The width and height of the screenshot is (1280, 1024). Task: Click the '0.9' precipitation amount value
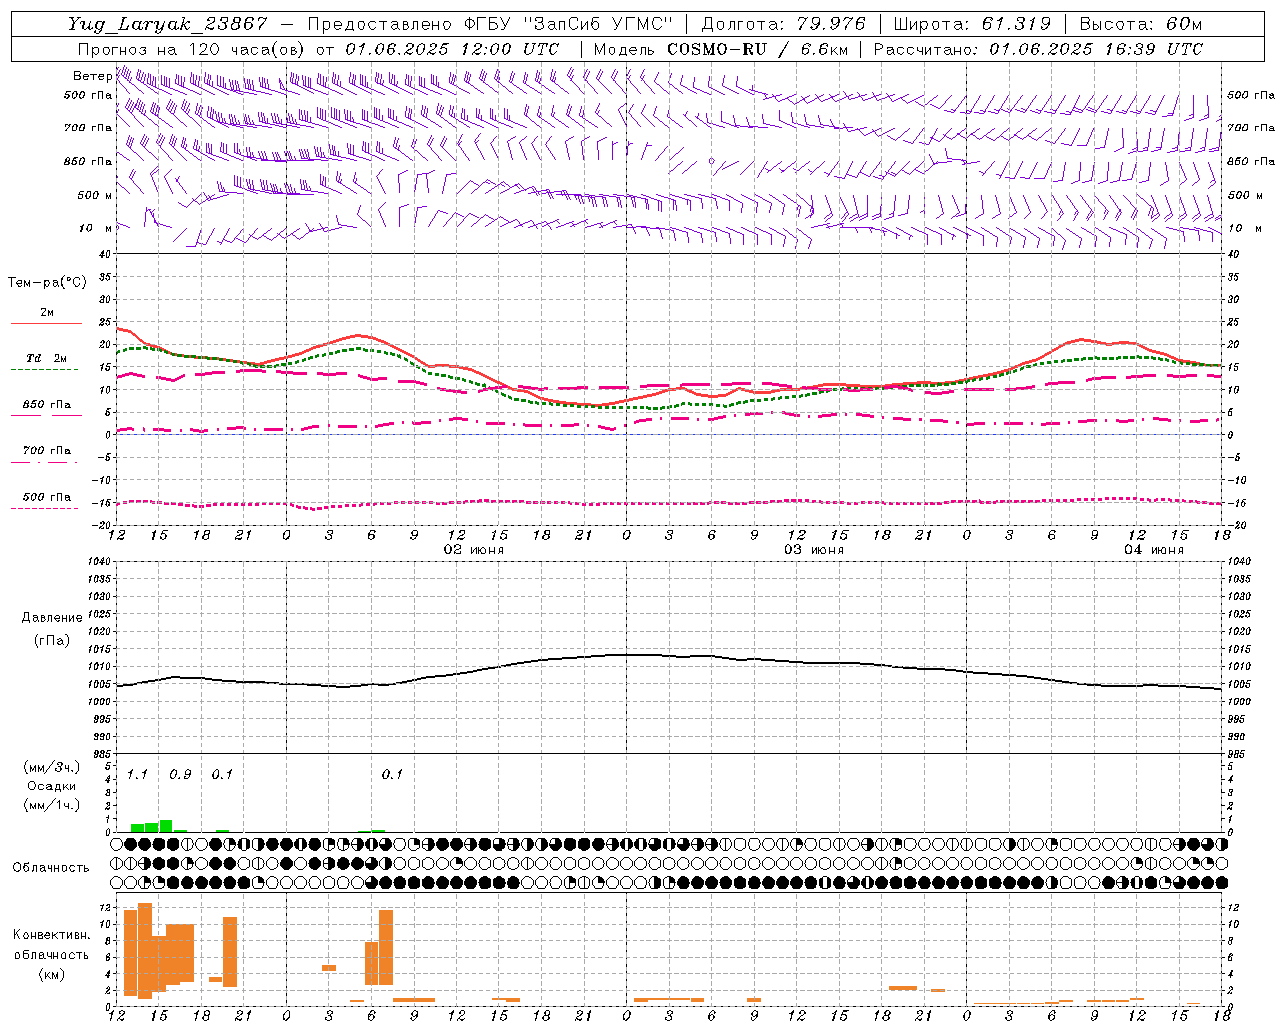180,774
